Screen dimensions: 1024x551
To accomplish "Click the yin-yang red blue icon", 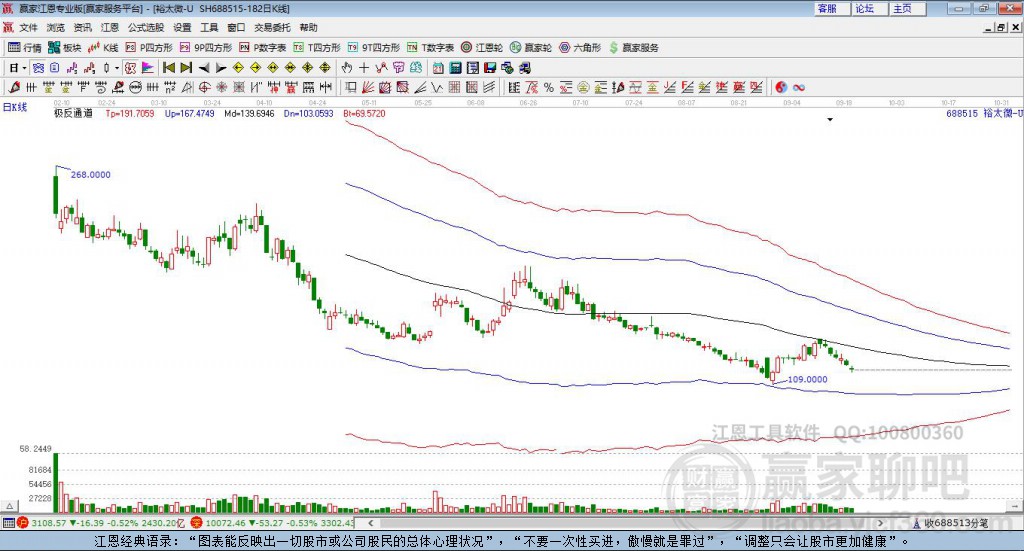I will click(781, 87).
